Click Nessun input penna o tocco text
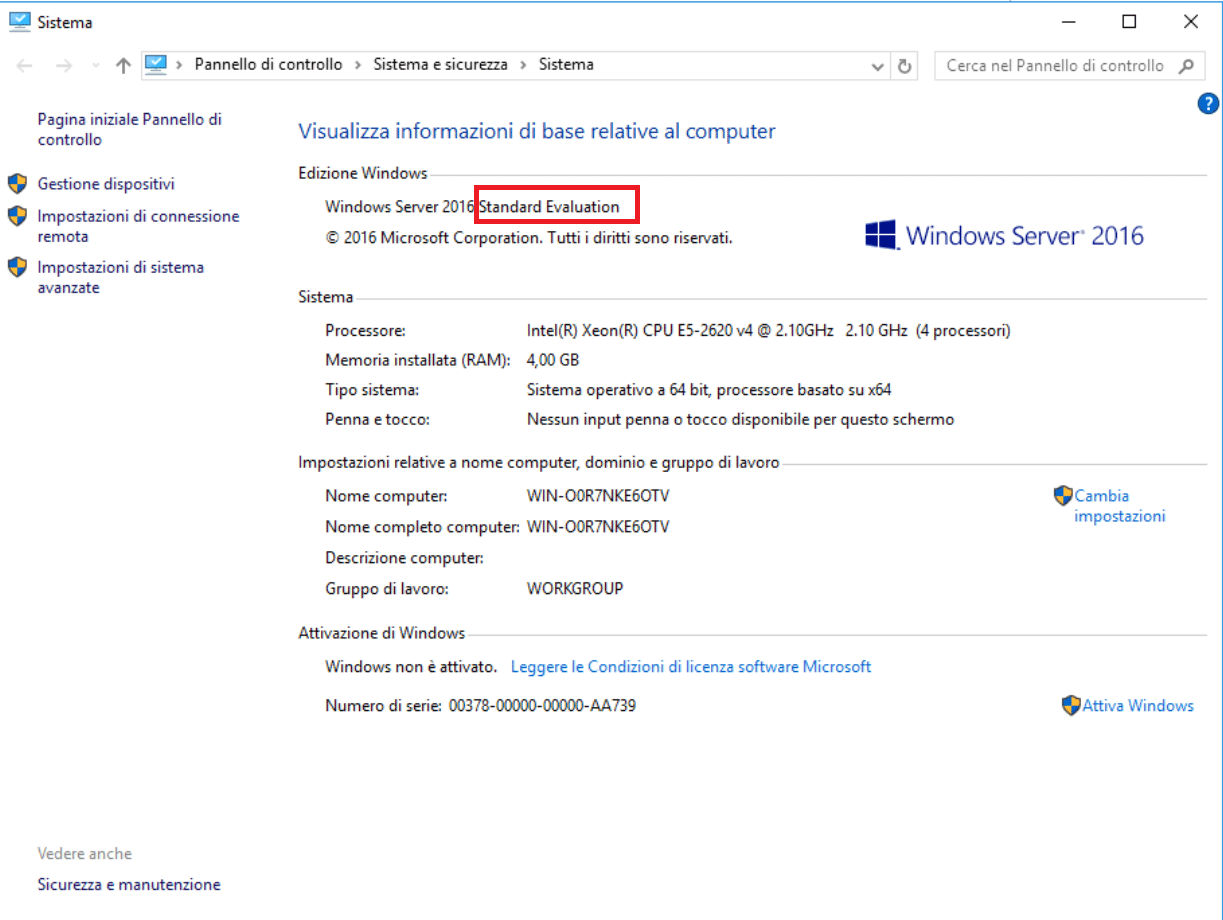The image size is (1223, 920). tap(740, 419)
